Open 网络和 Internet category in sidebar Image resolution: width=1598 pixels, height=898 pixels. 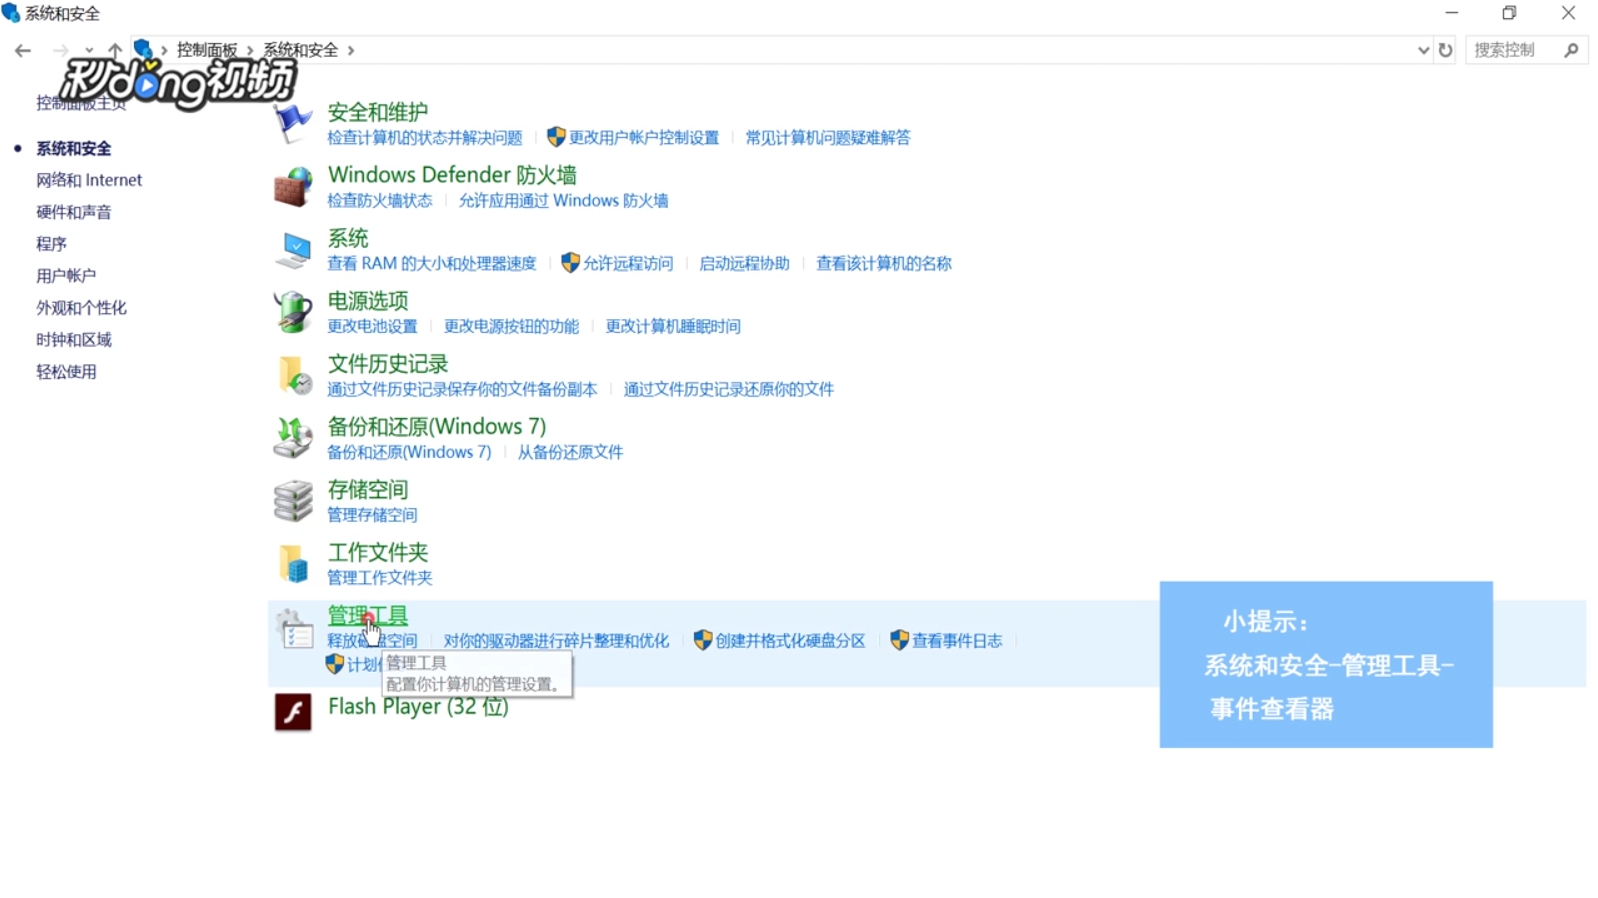pos(89,180)
